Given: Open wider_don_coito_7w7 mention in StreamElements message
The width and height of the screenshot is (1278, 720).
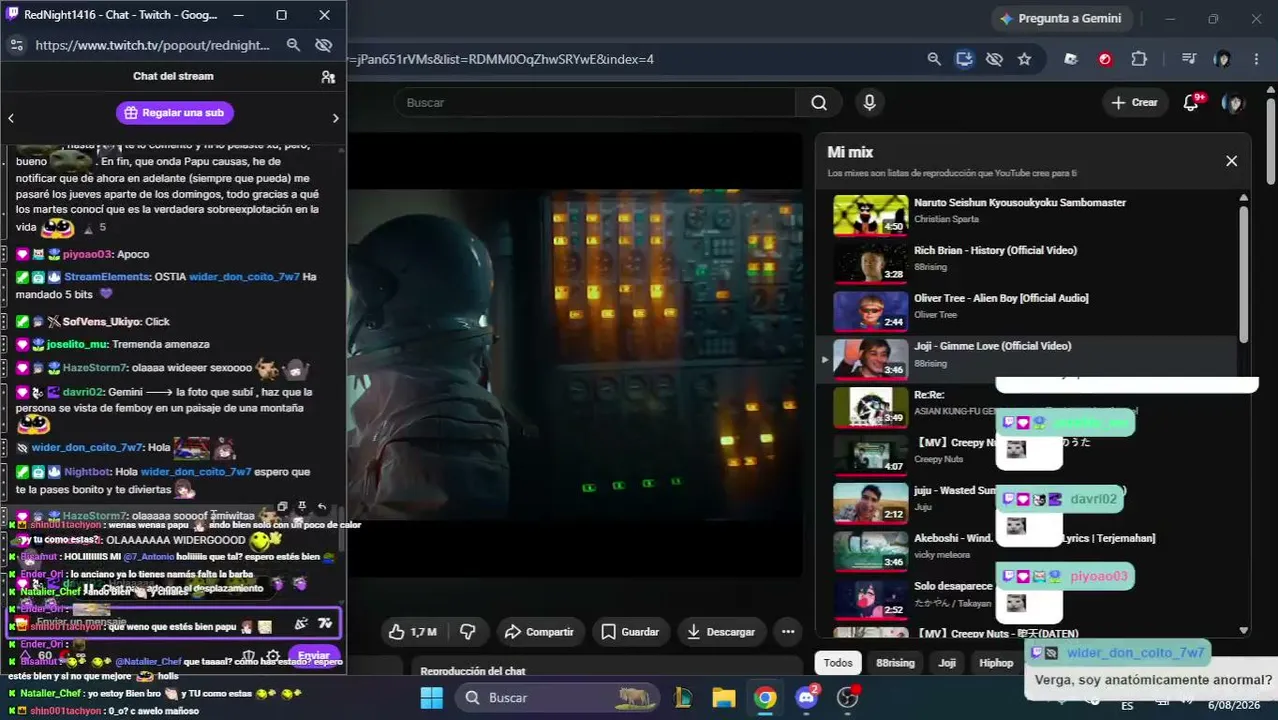Looking at the screenshot, I should coord(244,277).
